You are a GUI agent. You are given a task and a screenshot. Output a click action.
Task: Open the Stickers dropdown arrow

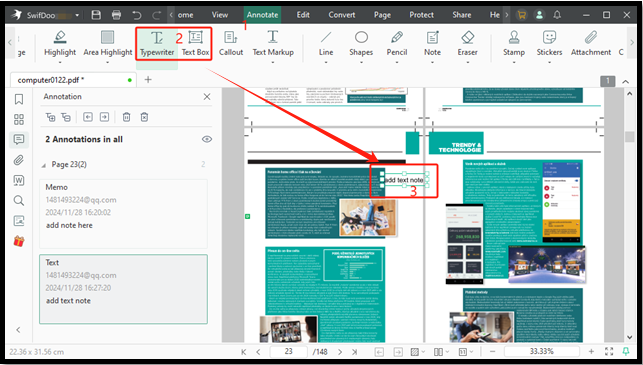[549, 62]
